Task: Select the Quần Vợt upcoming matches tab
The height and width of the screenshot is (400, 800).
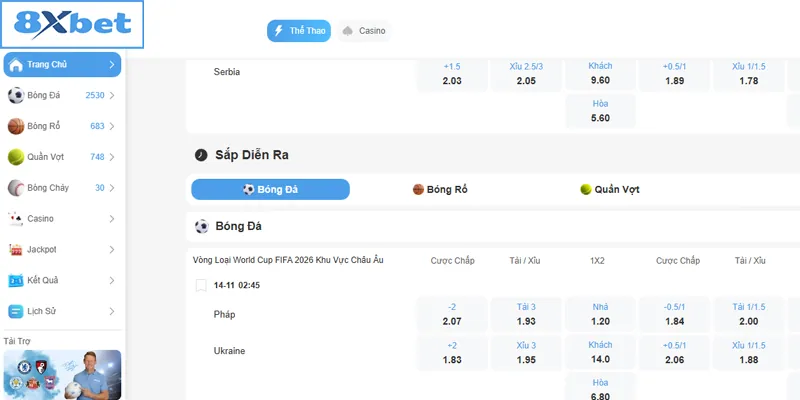Action: pyautogui.click(x=609, y=189)
